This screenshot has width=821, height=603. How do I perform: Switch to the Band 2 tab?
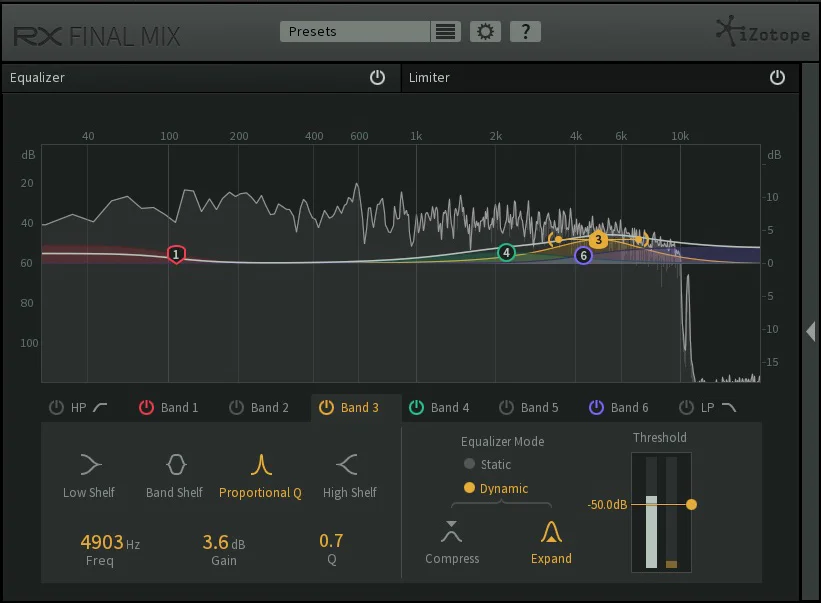(270, 408)
